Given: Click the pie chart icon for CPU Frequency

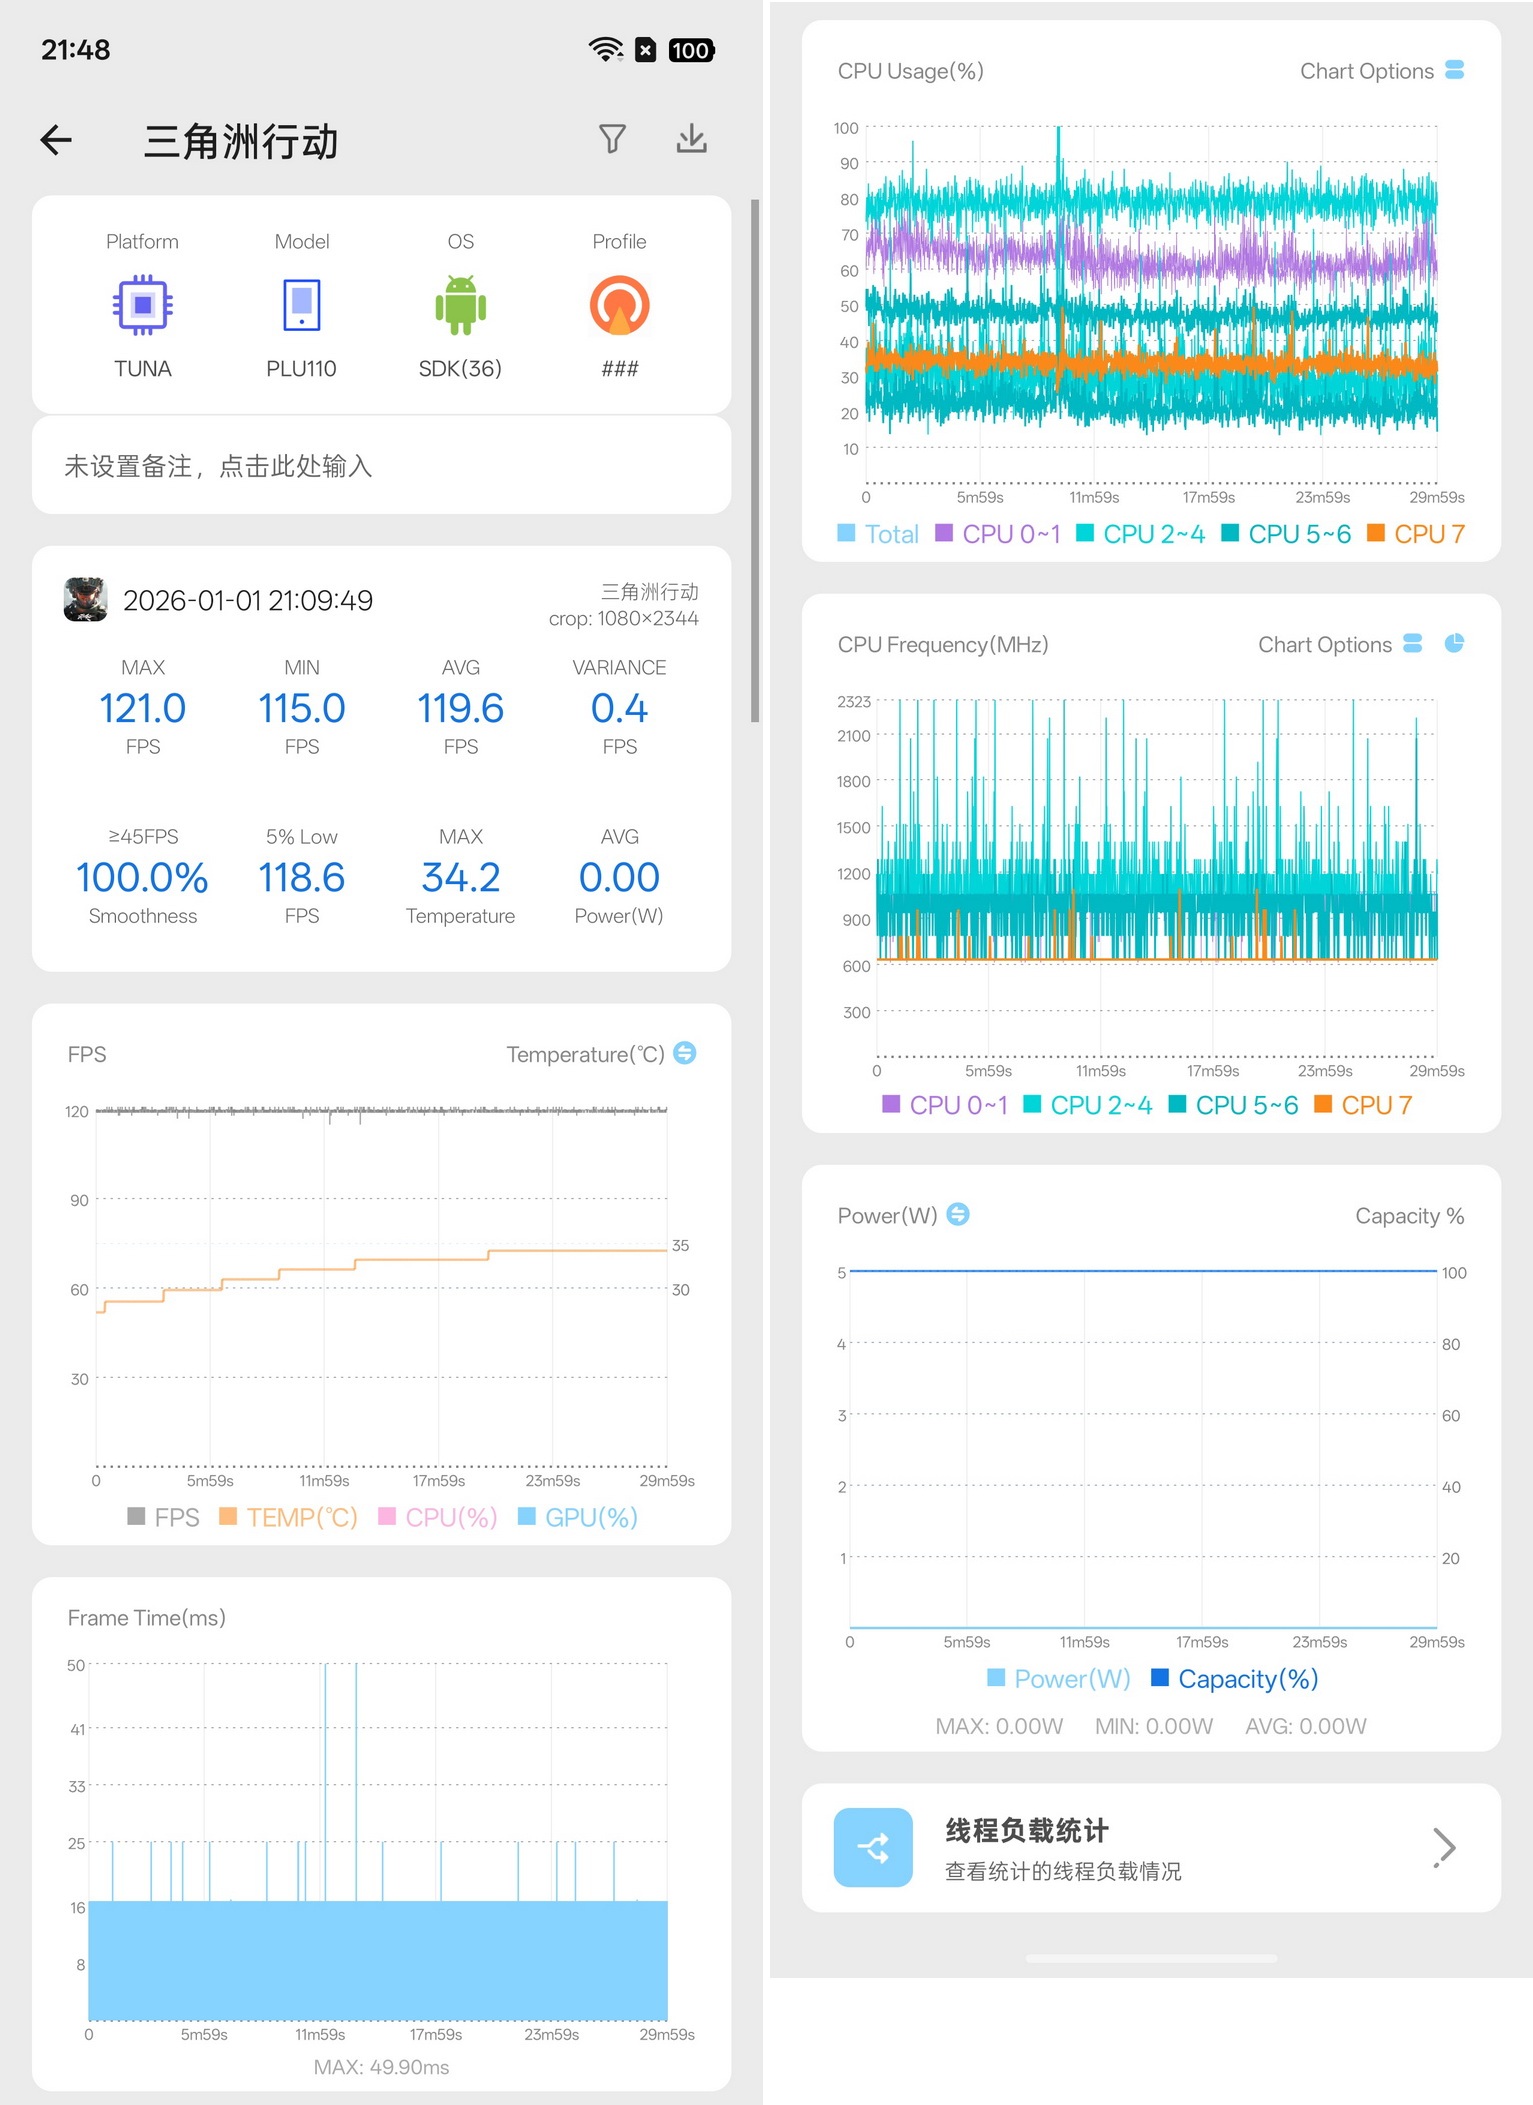Looking at the screenshot, I should tap(1454, 643).
